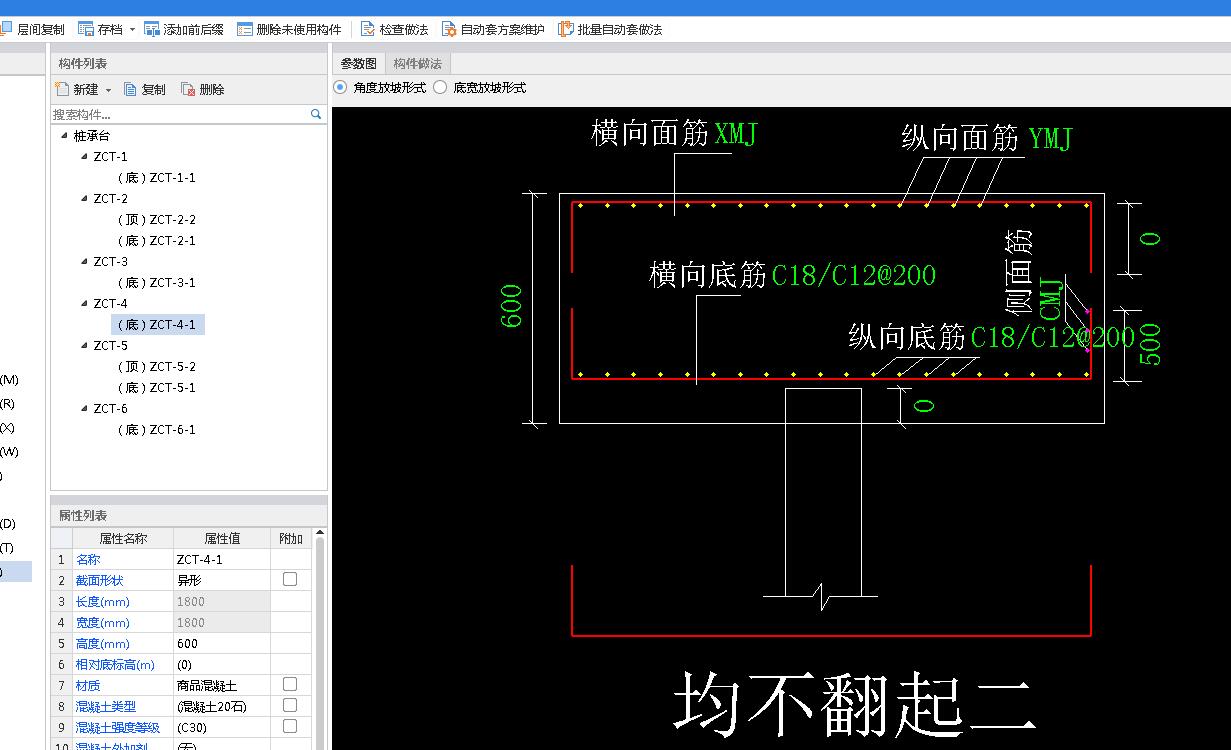Collapse the ZCT-3 tree node
The width and height of the screenshot is (1231, 750).
(85, 261)
